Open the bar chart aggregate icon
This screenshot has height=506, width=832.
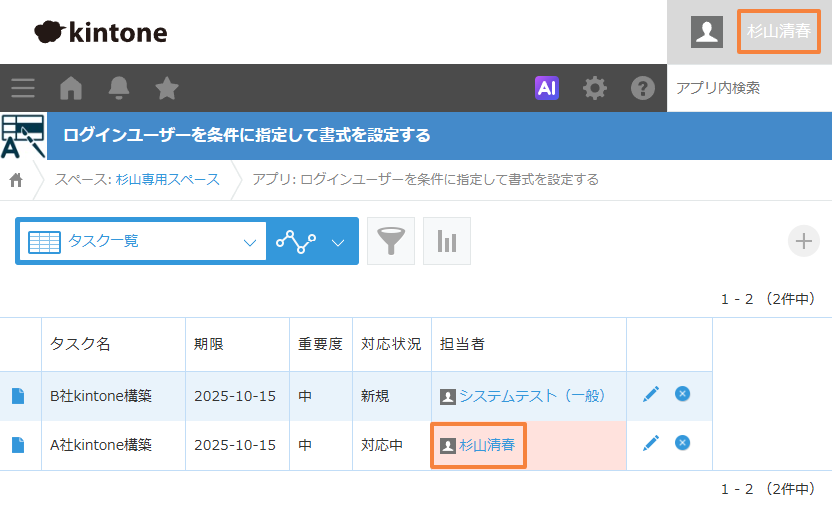coord(447,241)
